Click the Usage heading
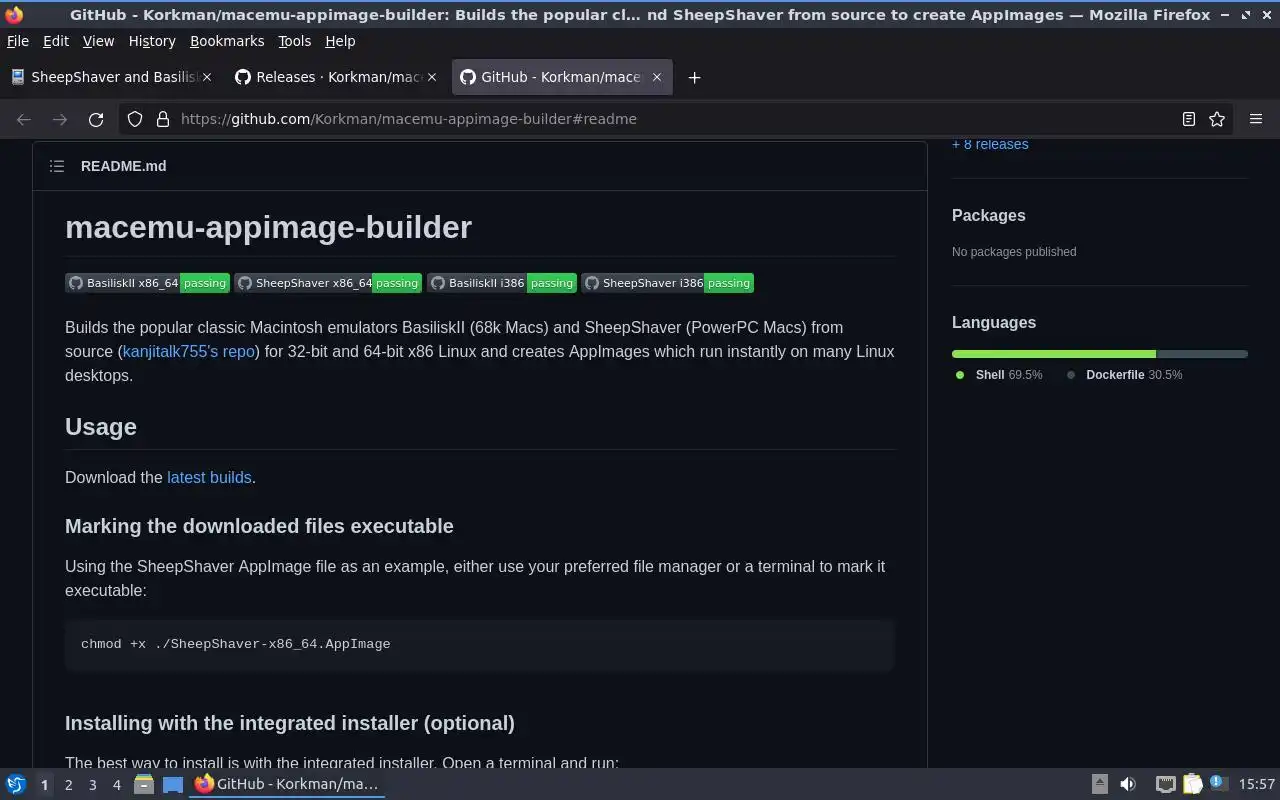The height and width of the screenshot is (800, 1280). coord(101,427)
